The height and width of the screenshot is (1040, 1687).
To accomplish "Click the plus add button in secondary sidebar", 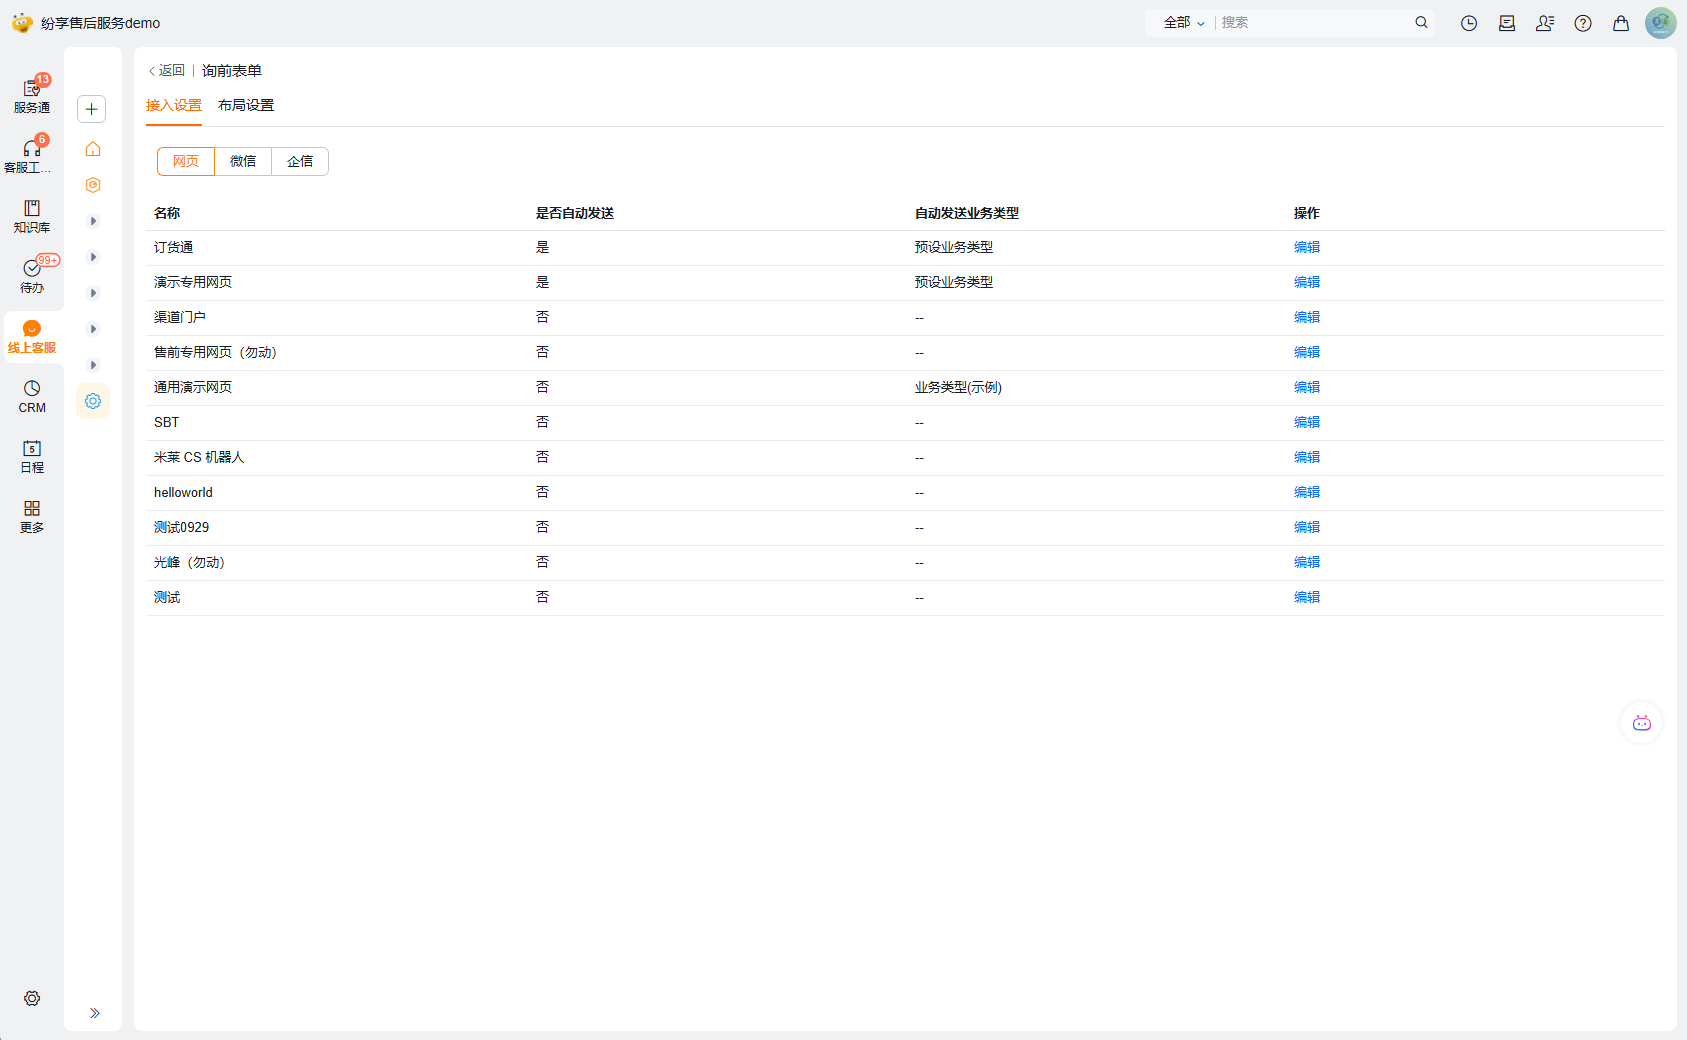I will click(91, 109).
